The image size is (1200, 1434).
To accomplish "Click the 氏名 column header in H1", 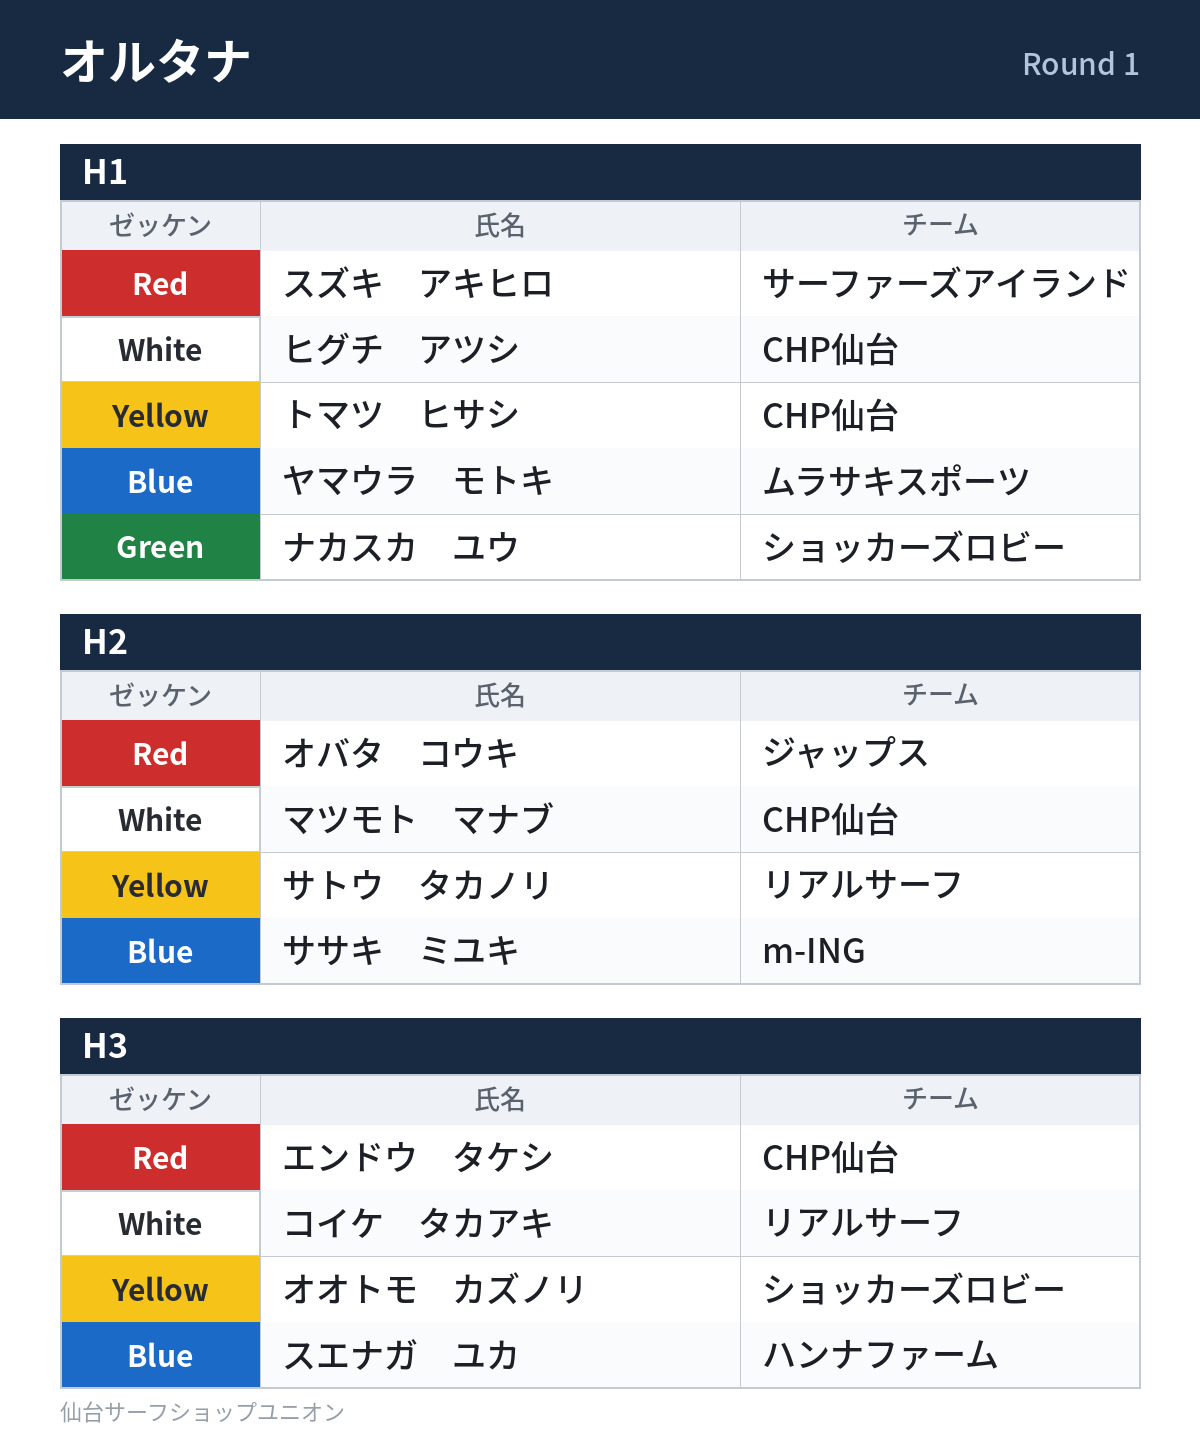I will [x=500, y=226].
